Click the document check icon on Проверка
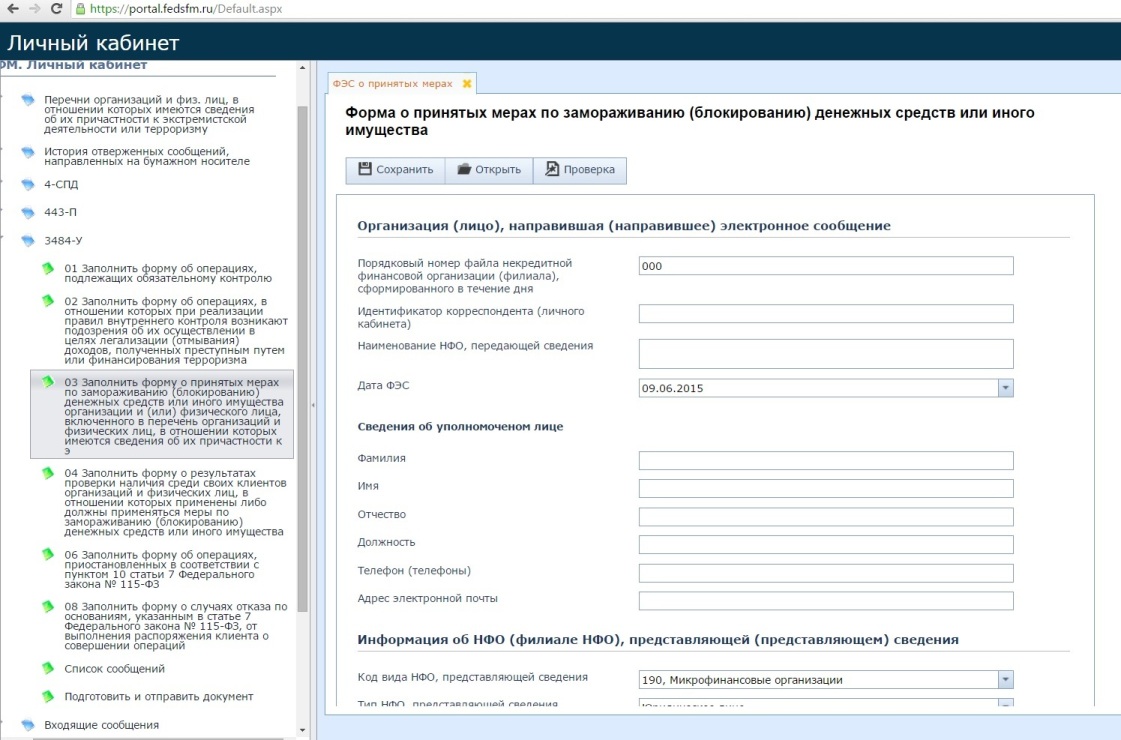This screenshot has height=740, width=1121. click(552, 169)
